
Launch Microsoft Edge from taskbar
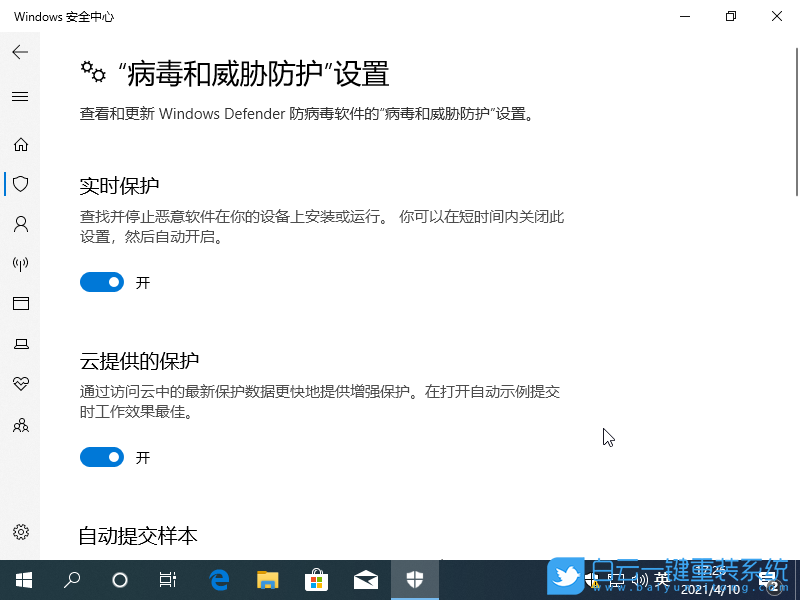point(217,578)
